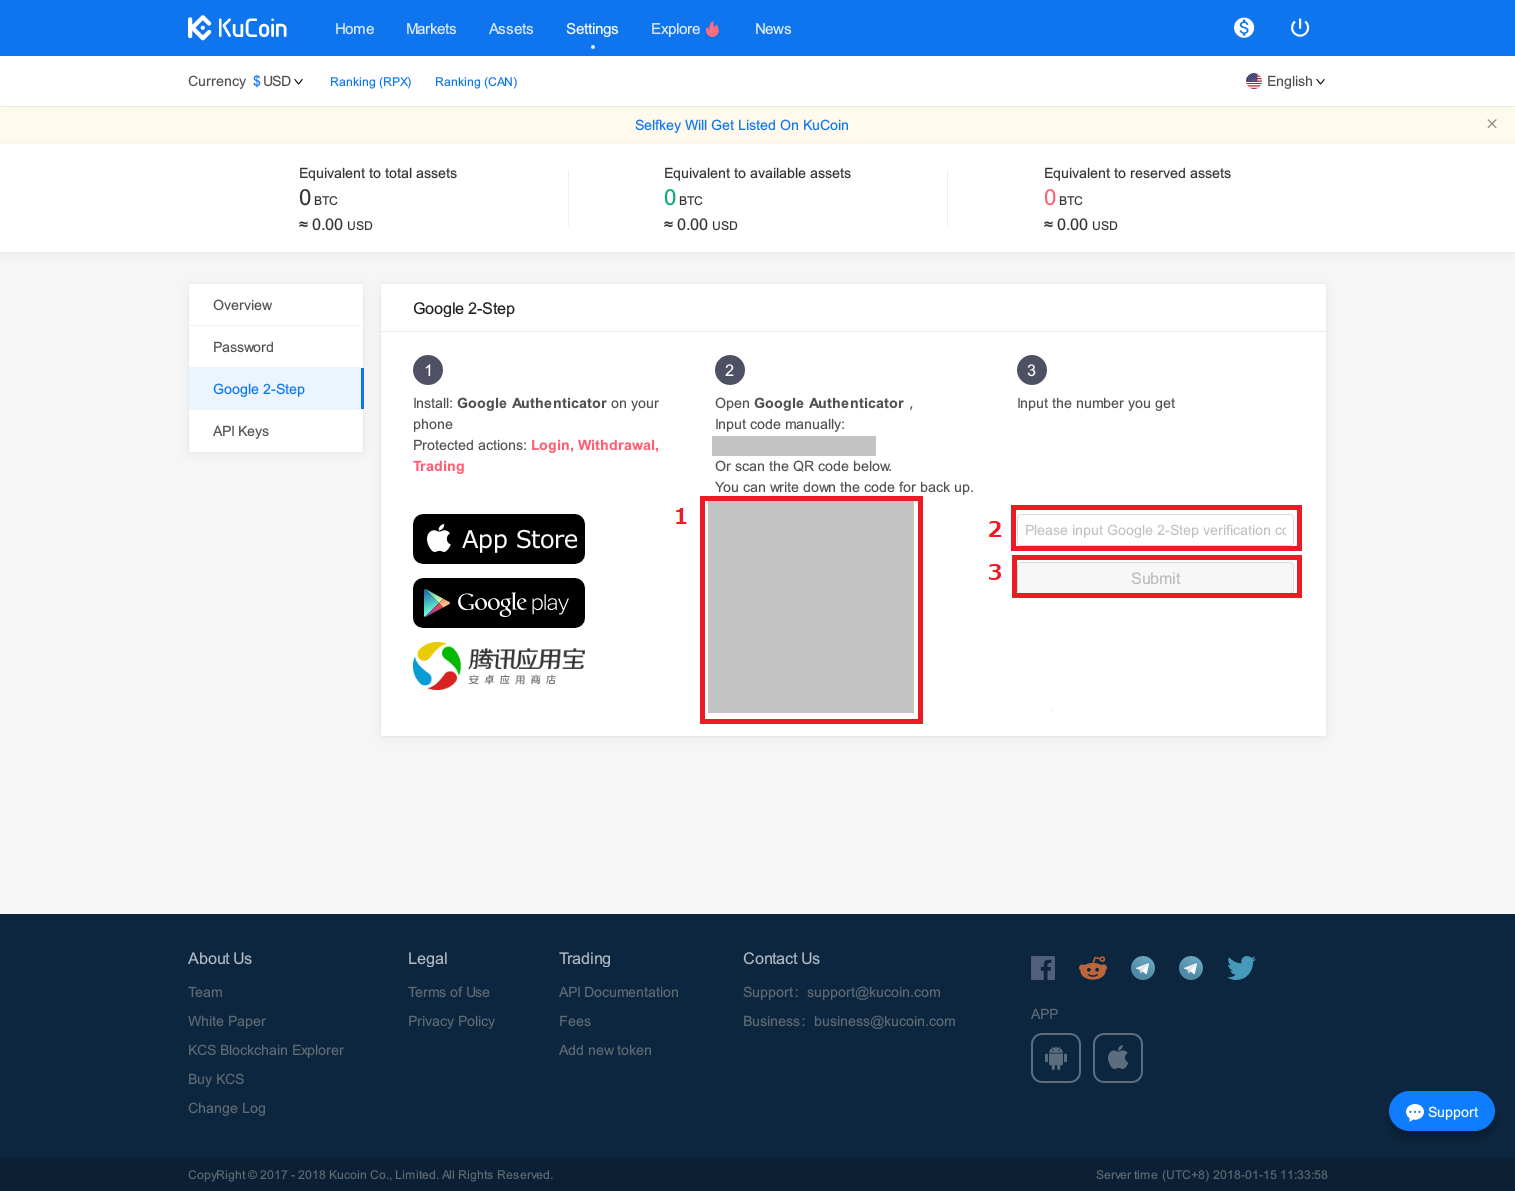Open the Team footer link
Screen dimensions: 1515x1191
pyautogui.click(x=205, y=992)
